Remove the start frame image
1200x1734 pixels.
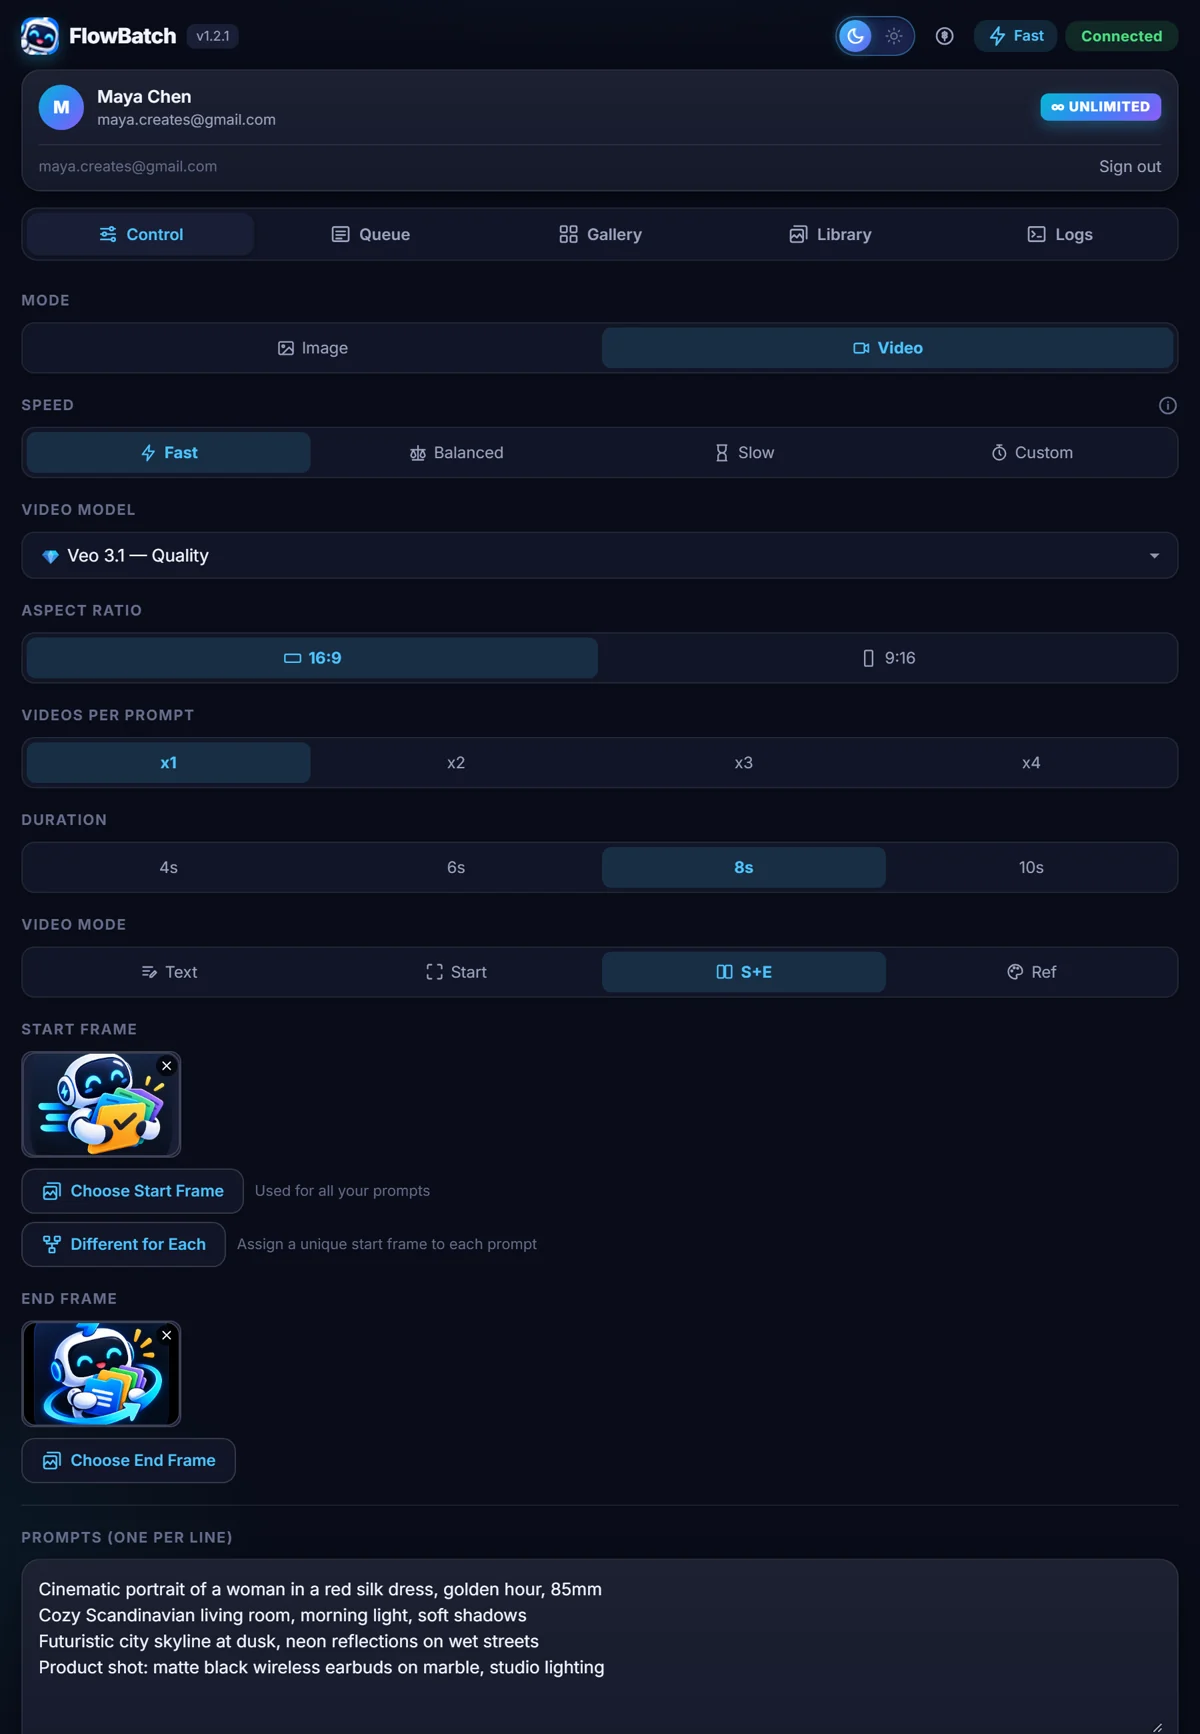point(167,1066)
